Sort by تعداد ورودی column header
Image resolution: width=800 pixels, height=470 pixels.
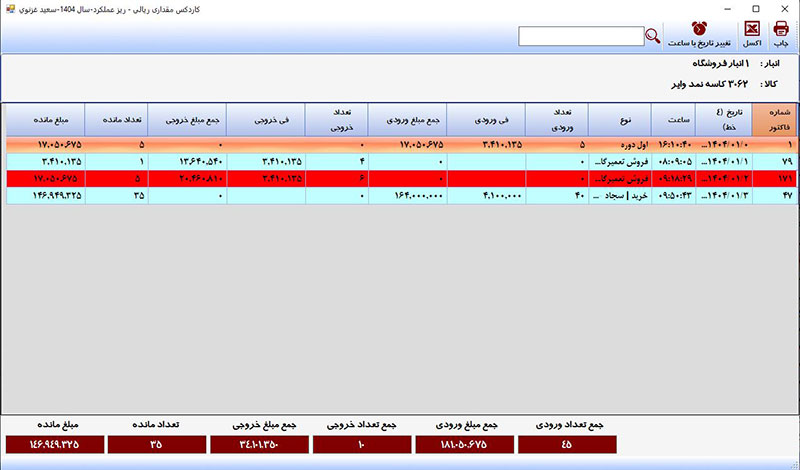[556, 119]
